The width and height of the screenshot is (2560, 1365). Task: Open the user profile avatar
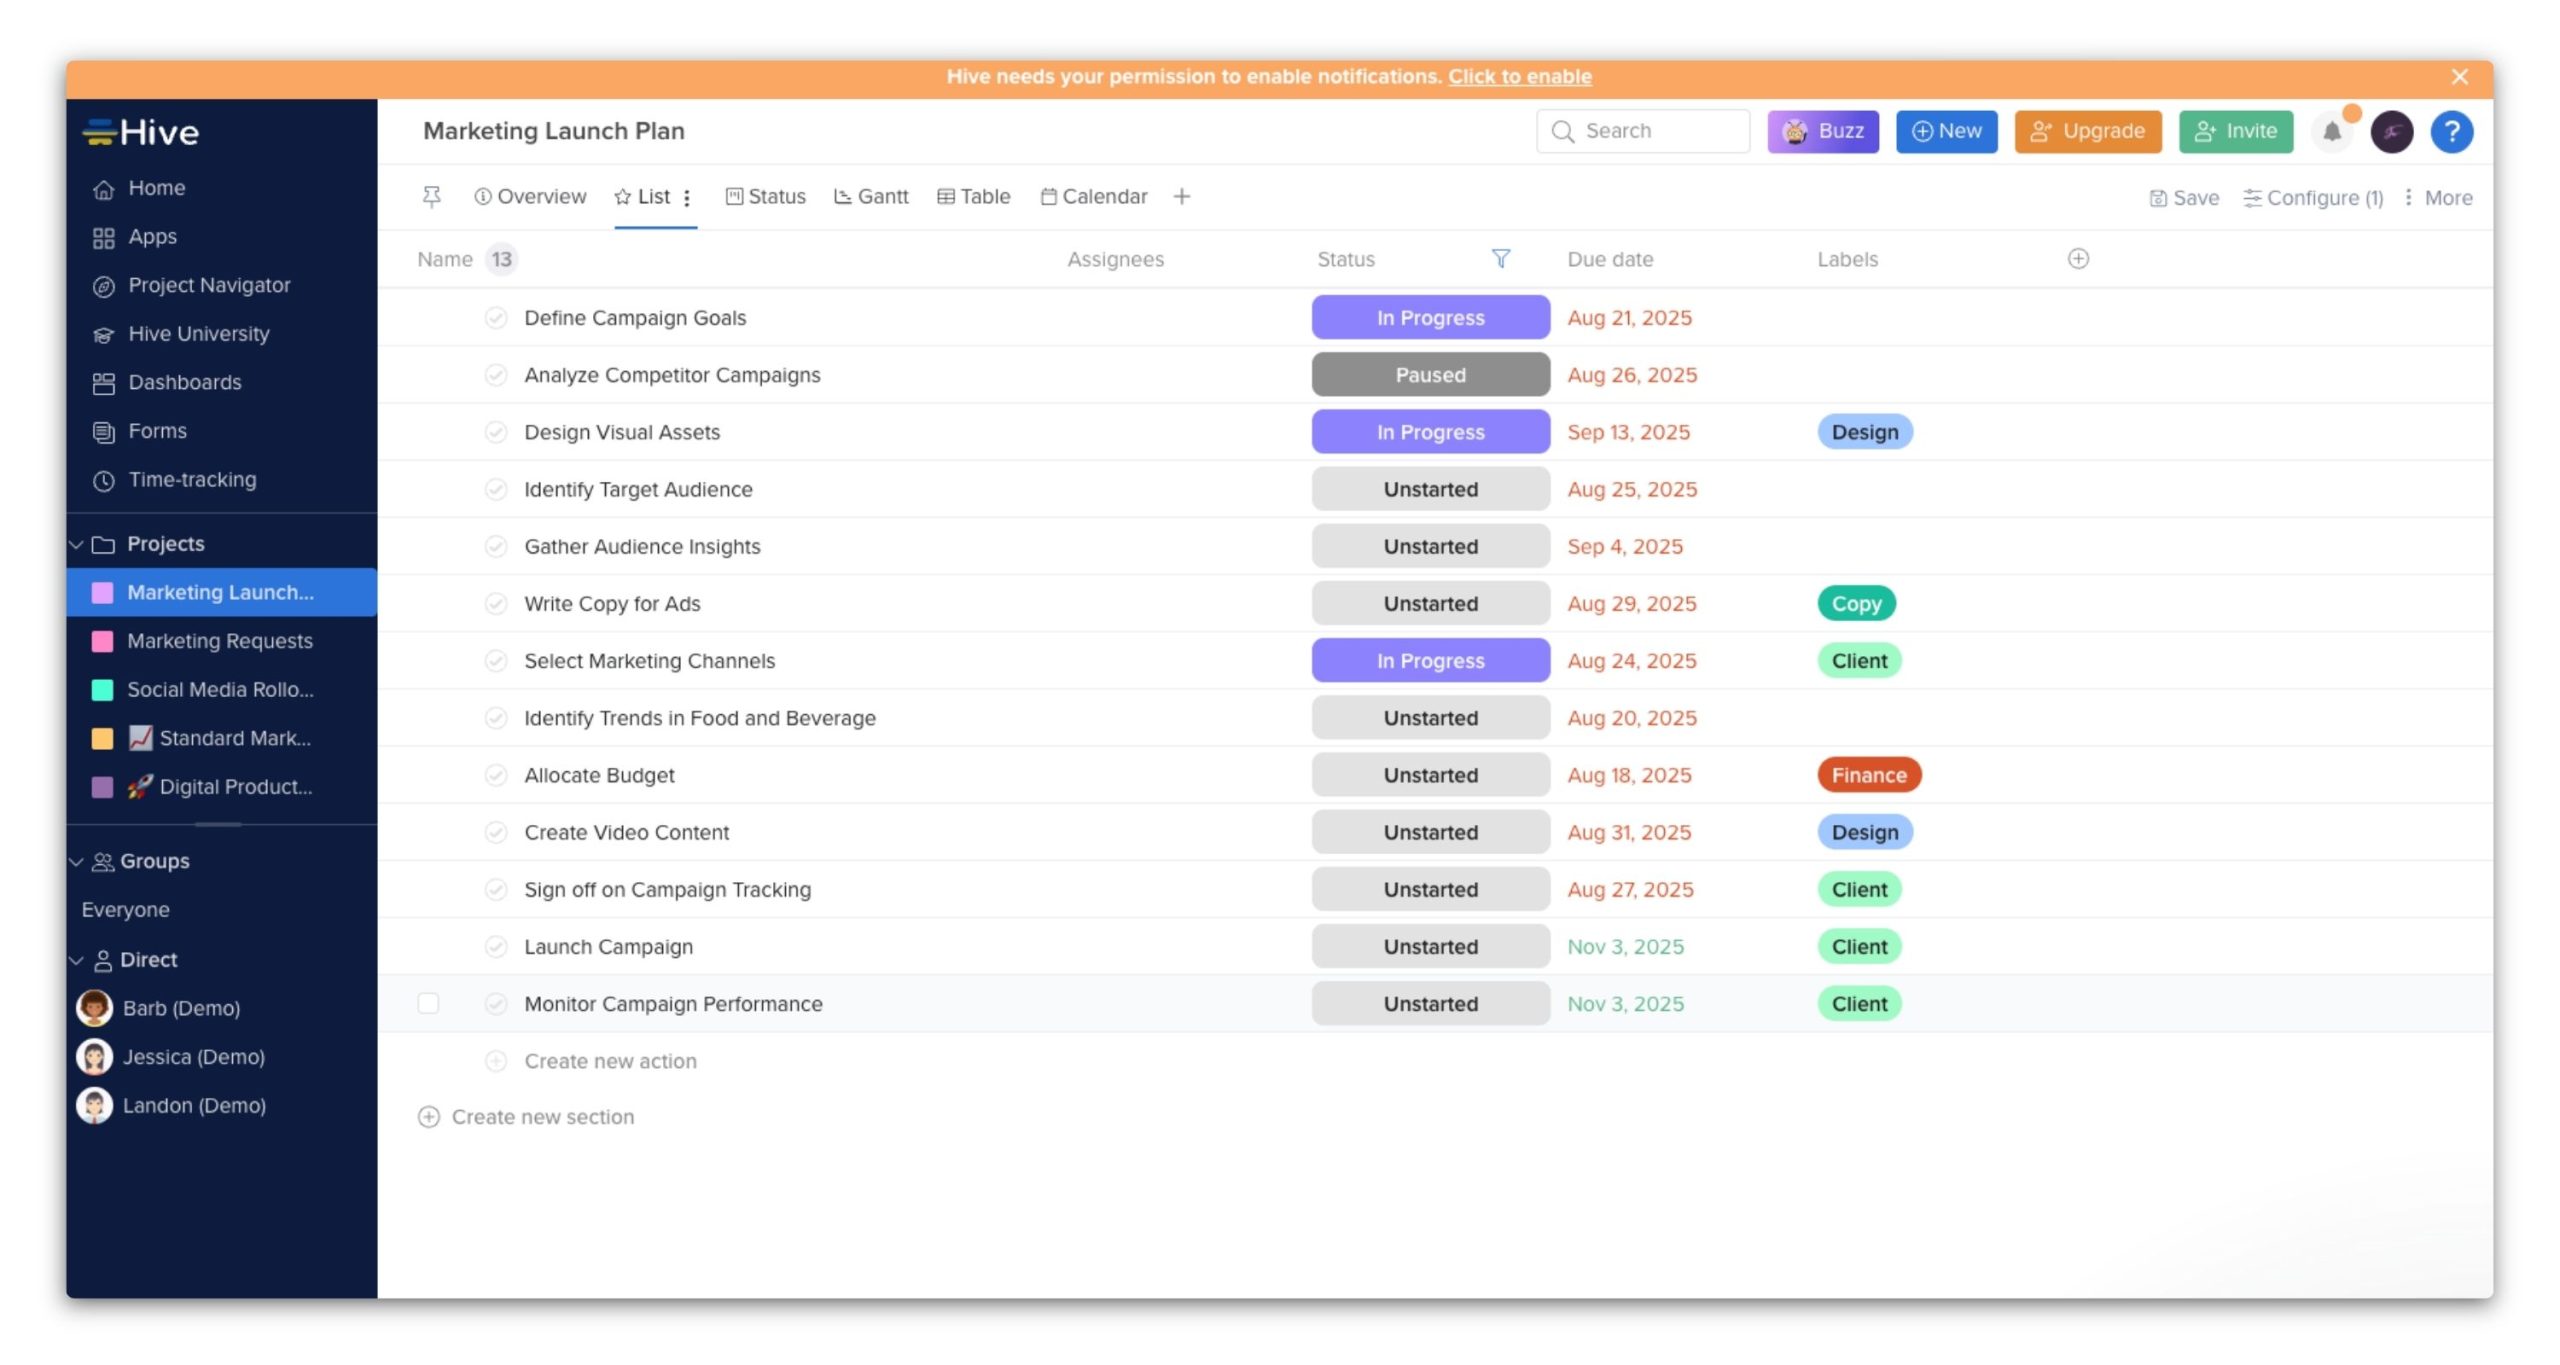2391,132
